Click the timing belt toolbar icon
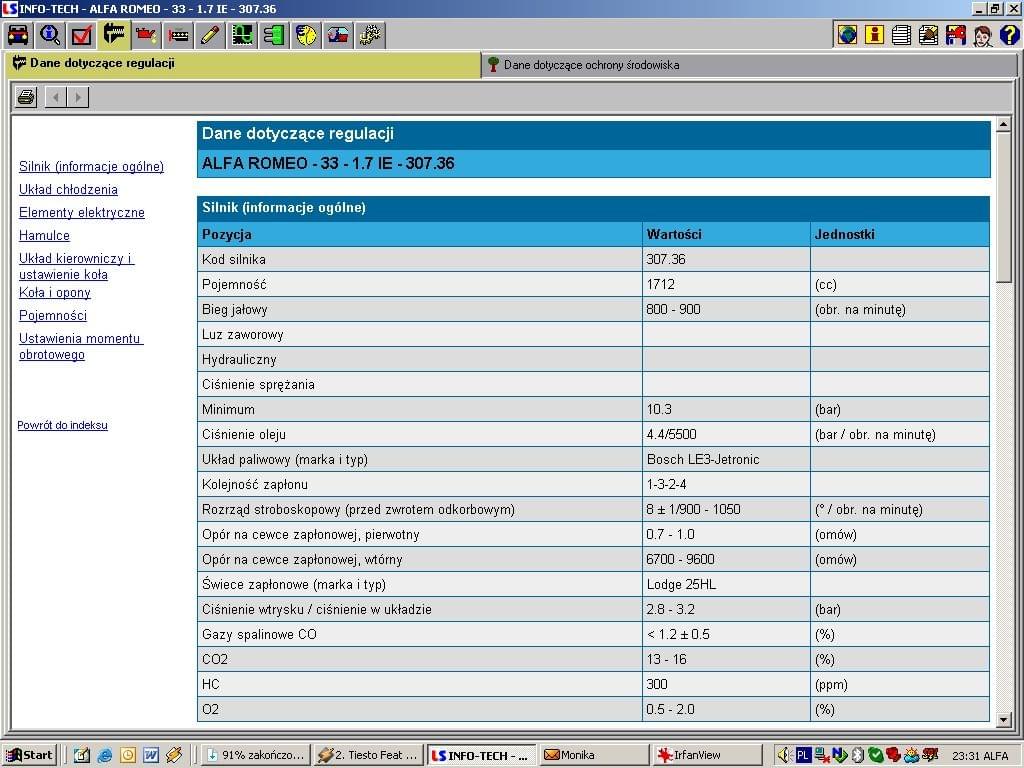The width and height of the screenshot is (1024, 768). click(178, 35)
